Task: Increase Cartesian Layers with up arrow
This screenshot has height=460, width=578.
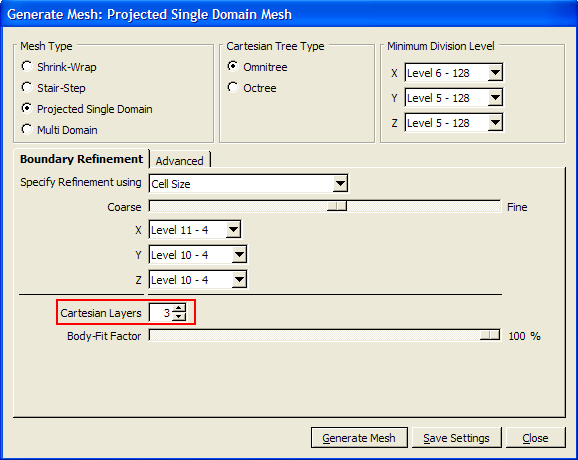Action: click(179, 308)
